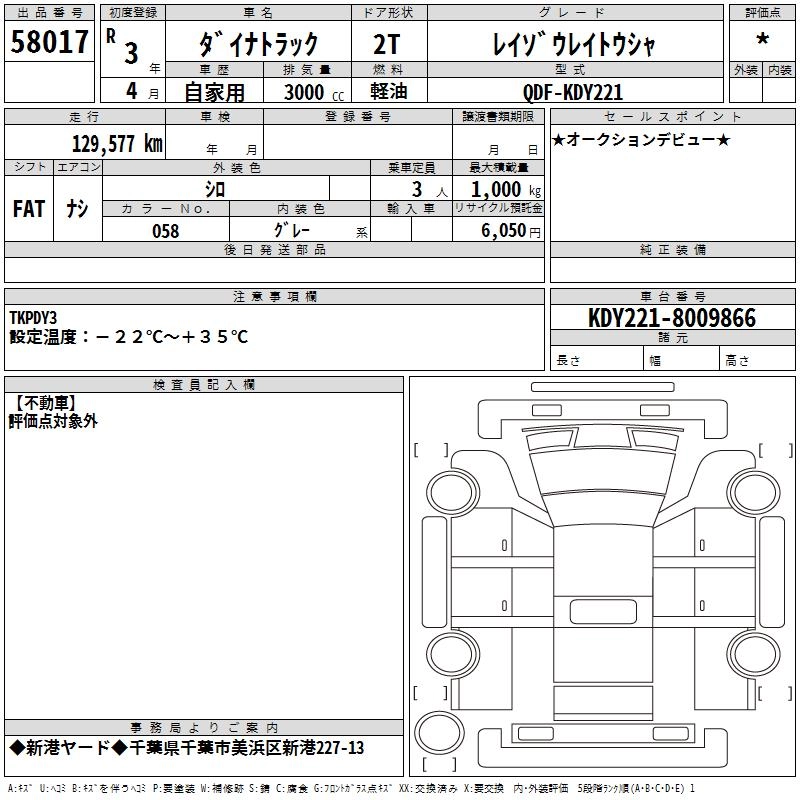Click the 純正装備 header
This screenshot has height=800, width=800.
pyautogui.click(x=673, y=249)
